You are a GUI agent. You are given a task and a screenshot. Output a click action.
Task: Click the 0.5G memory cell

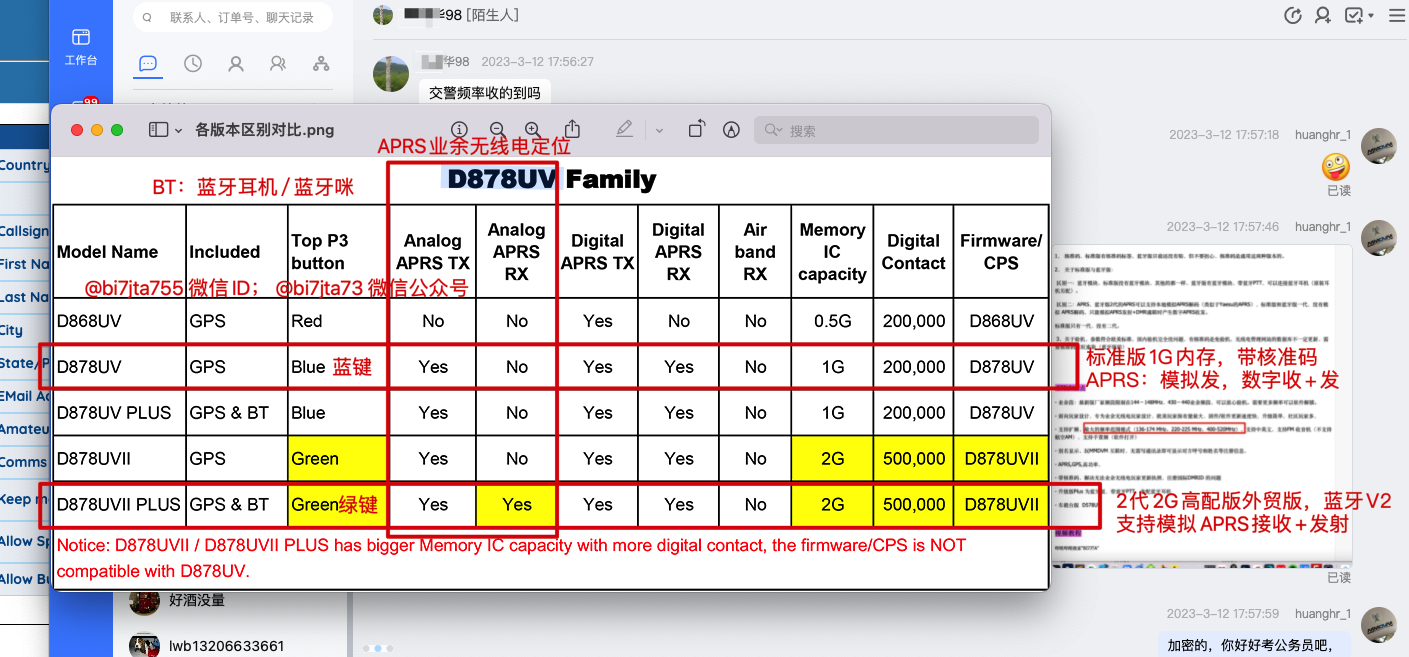pos(833,321)
